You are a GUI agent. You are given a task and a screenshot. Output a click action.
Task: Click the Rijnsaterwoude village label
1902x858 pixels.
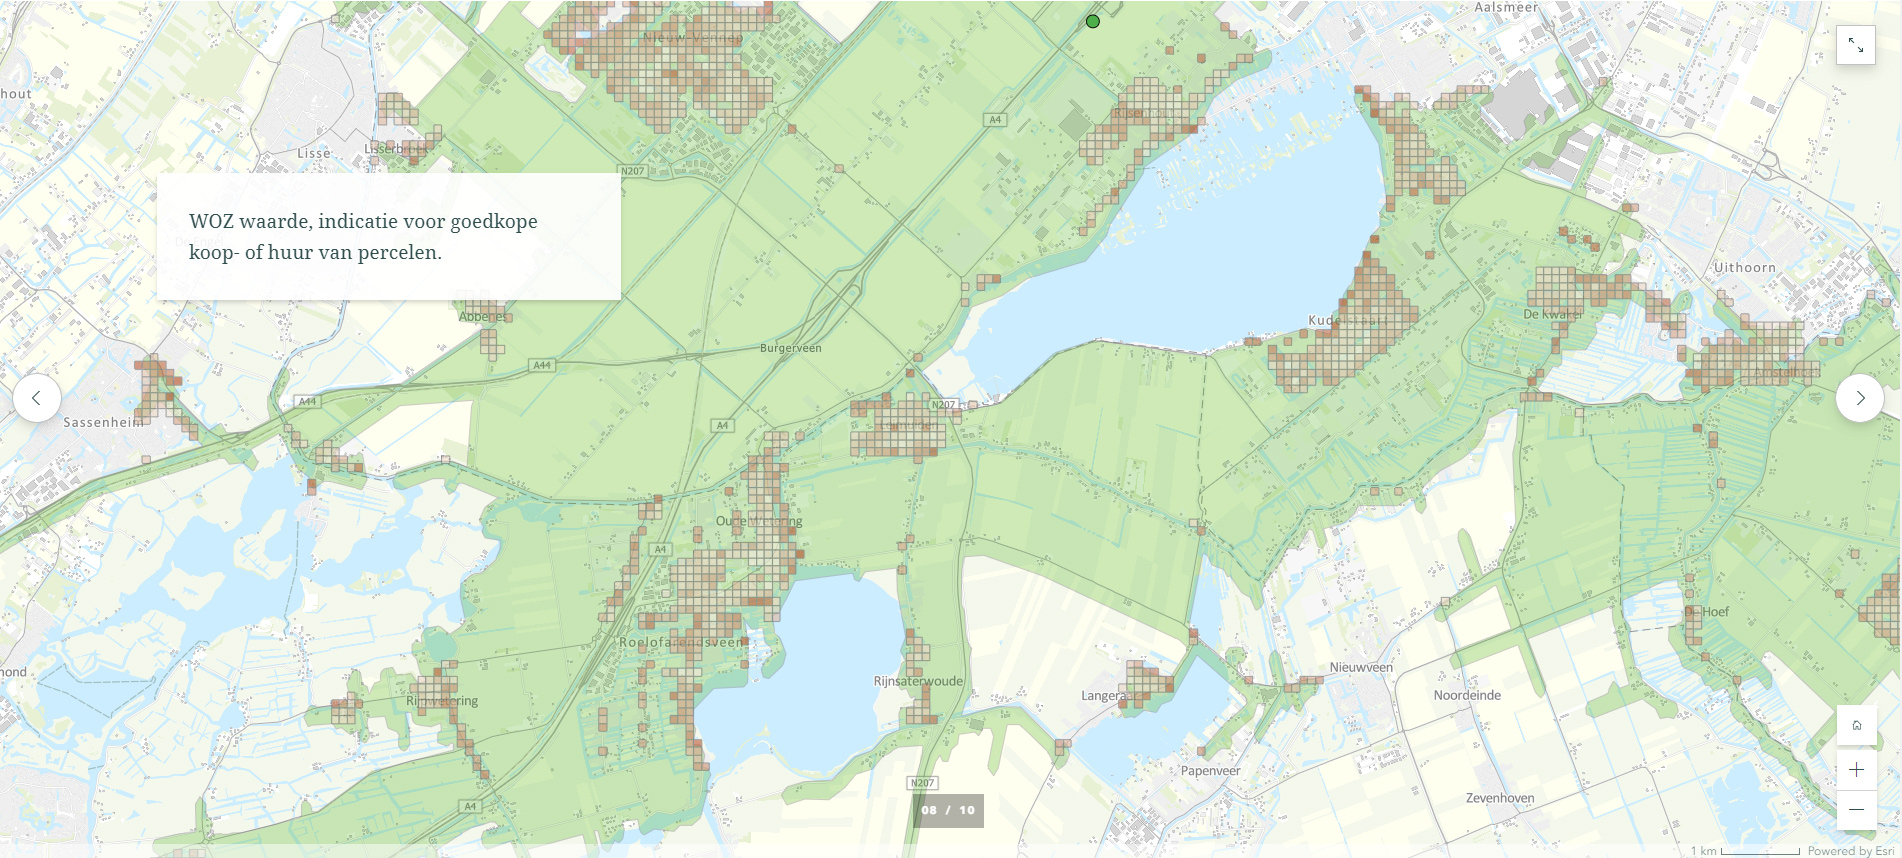[x=918, y=681]
